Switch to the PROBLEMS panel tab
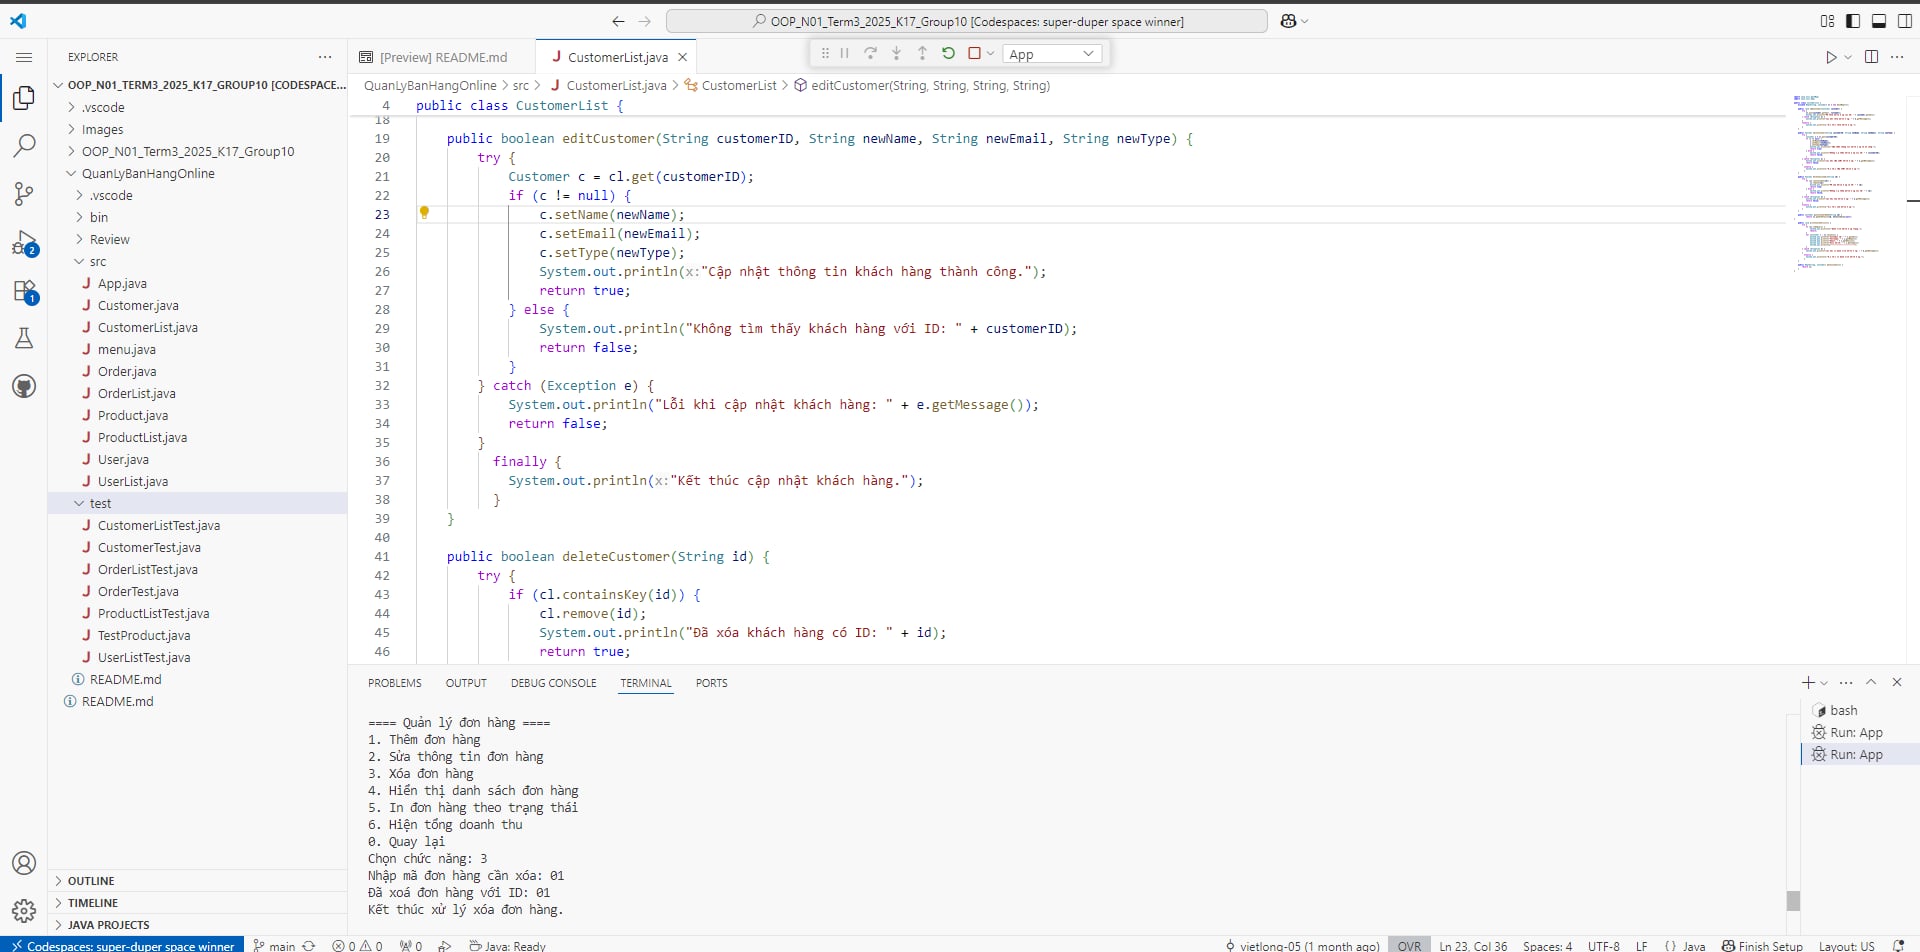1920x952 pixels. (x=394, y=683)
